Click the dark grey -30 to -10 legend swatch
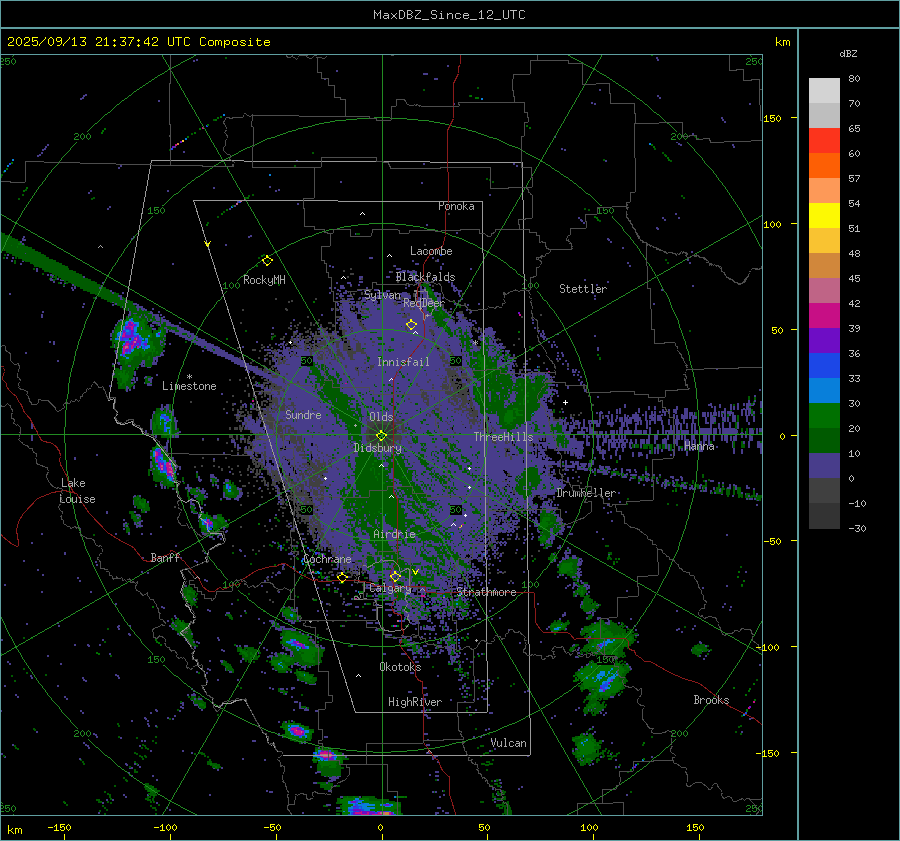The image size is (900, 841). click(x=824, y=516)
